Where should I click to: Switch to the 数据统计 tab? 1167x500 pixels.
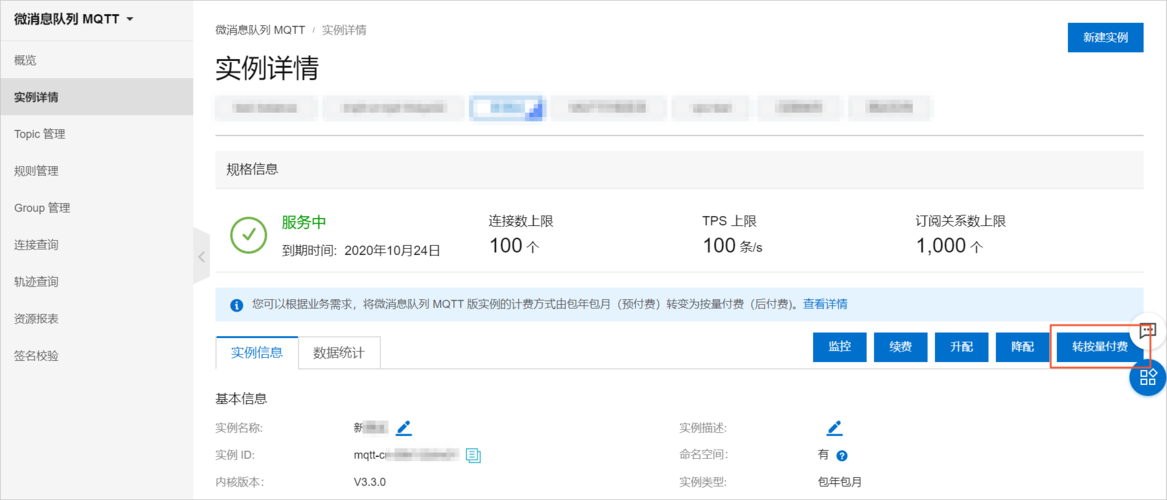click(x=339, y=353)
